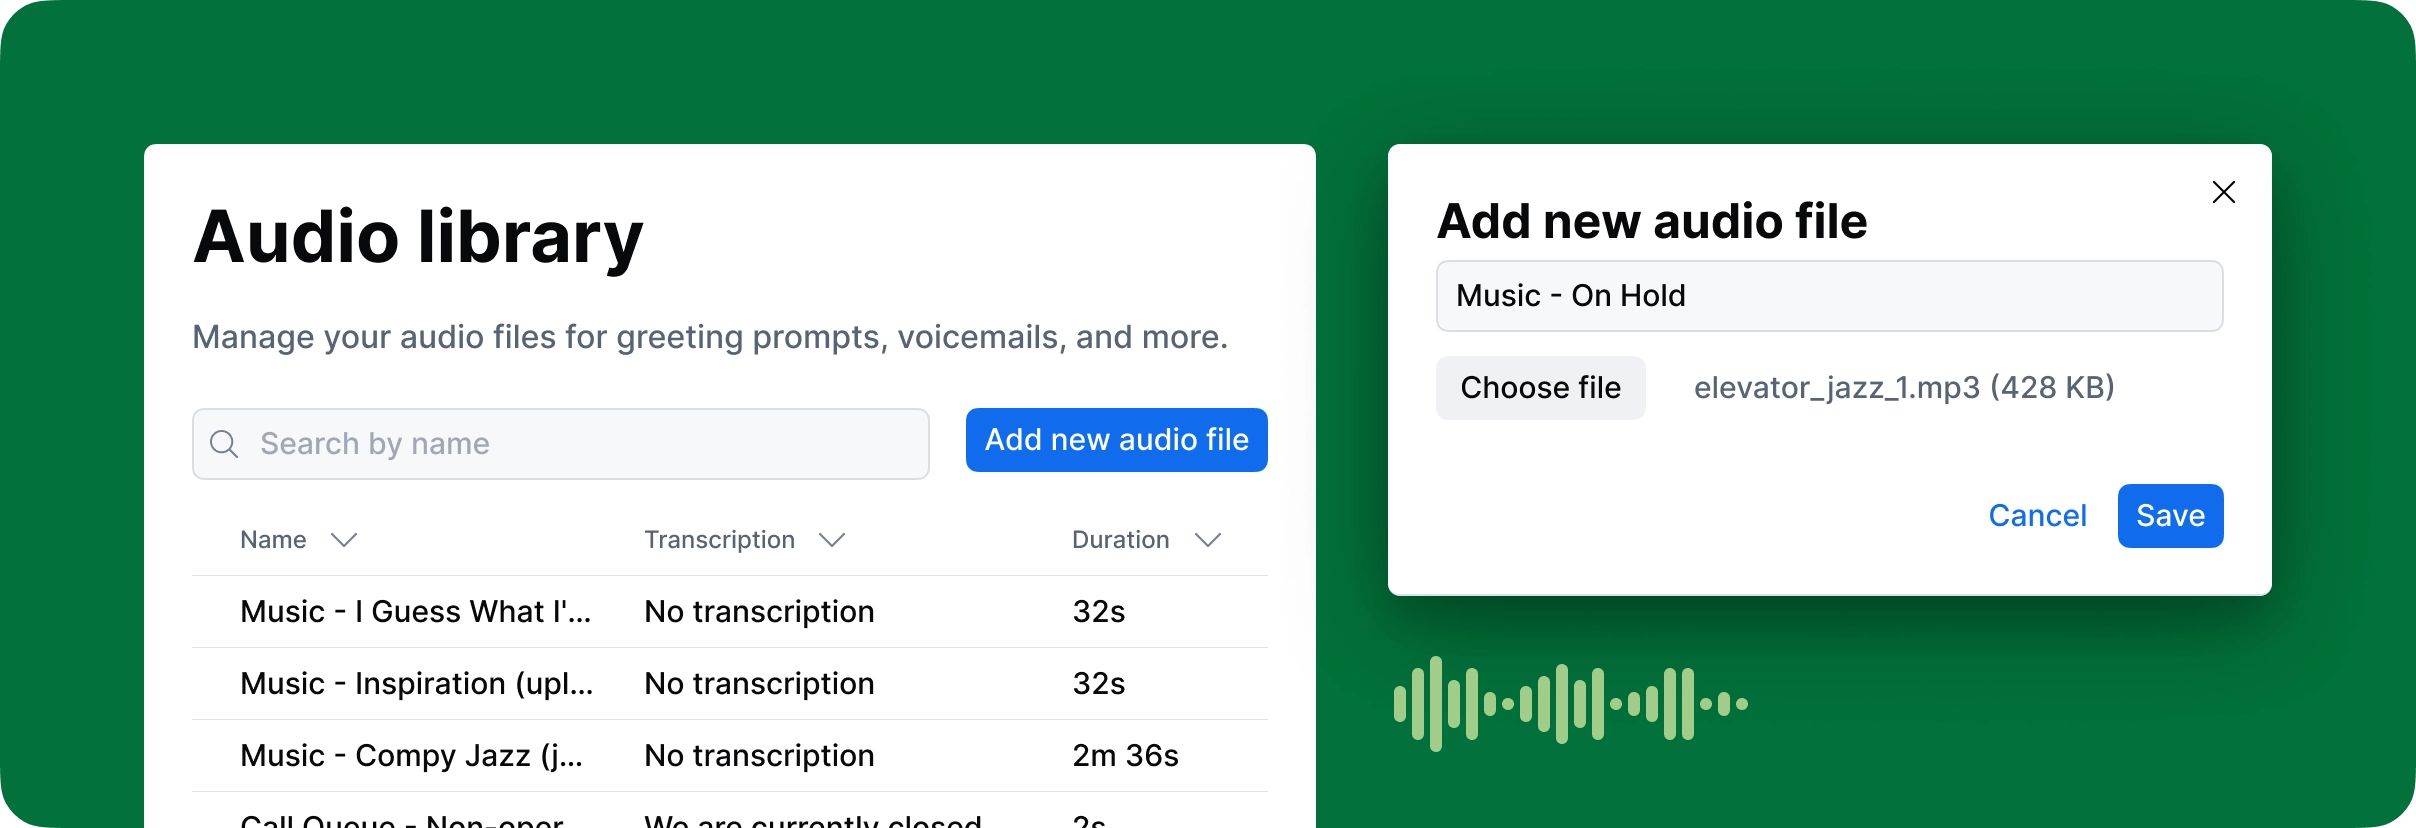Click the Transcription column header label
The width and height of the screenshot is (2416, 828).
(x=719, y=540)
